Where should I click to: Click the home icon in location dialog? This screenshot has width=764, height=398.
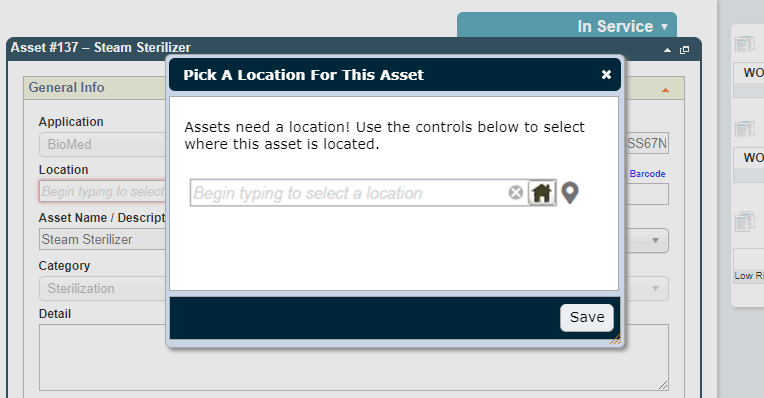pyautogui.click(x=542, y=192)
